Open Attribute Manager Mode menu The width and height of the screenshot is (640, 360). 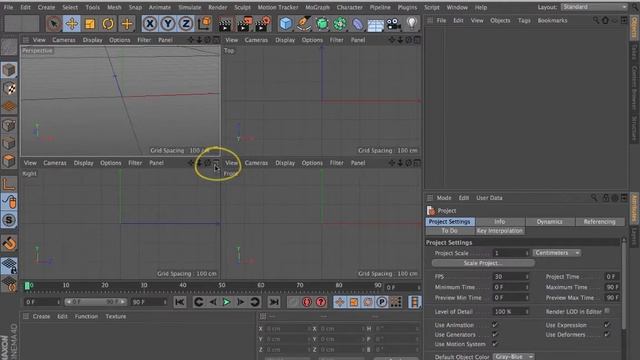tap(444, 198)
